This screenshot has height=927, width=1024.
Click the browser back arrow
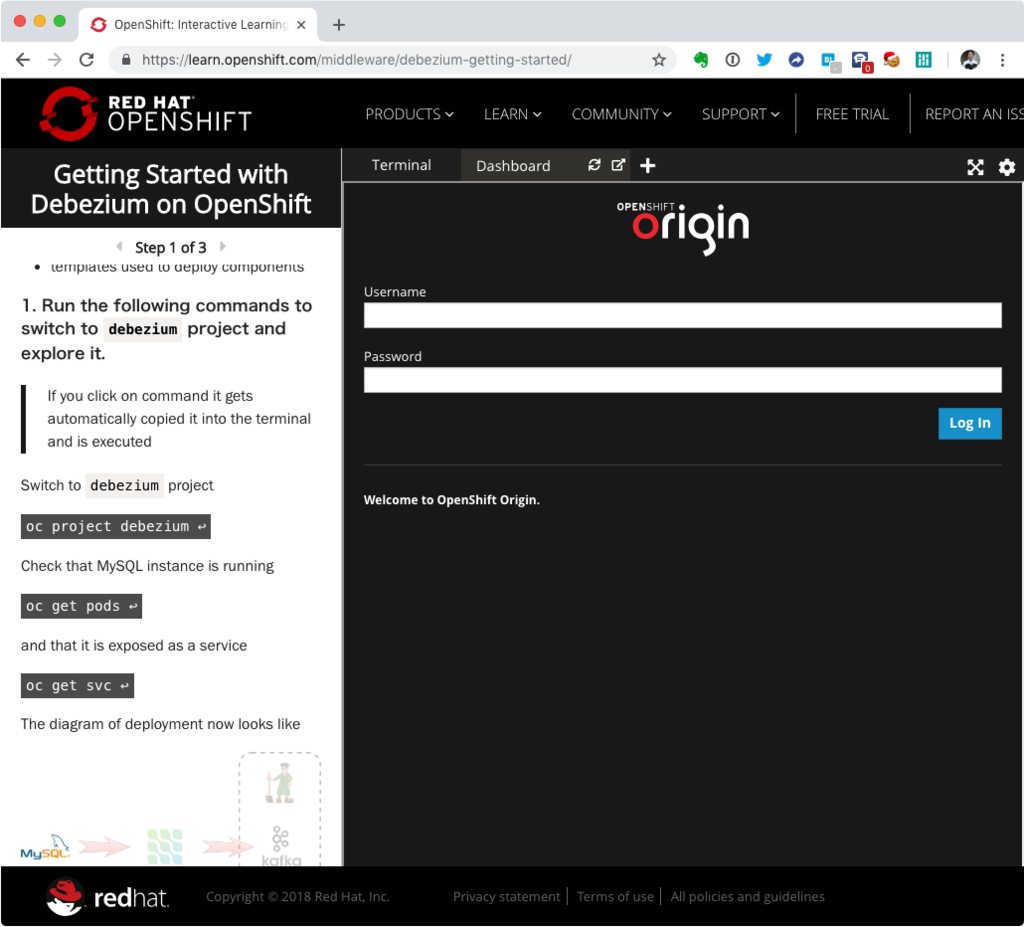(23, 60)
